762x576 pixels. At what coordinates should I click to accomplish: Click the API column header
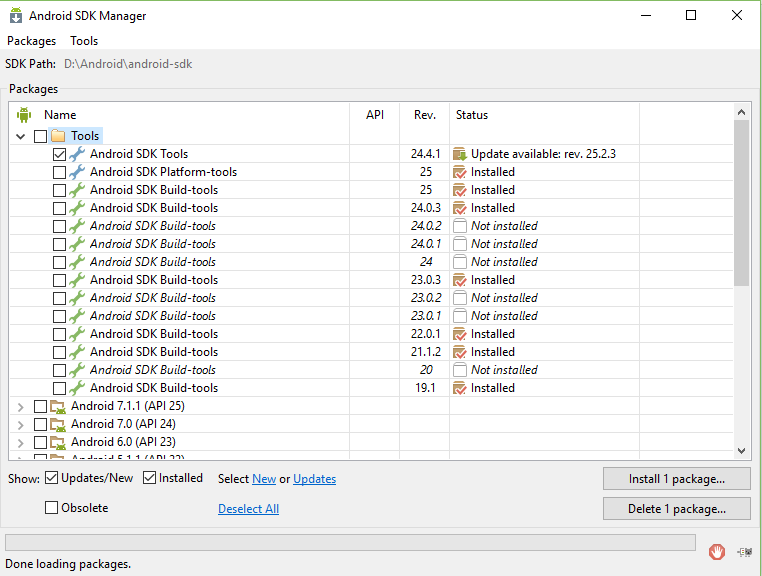point(375,115)
